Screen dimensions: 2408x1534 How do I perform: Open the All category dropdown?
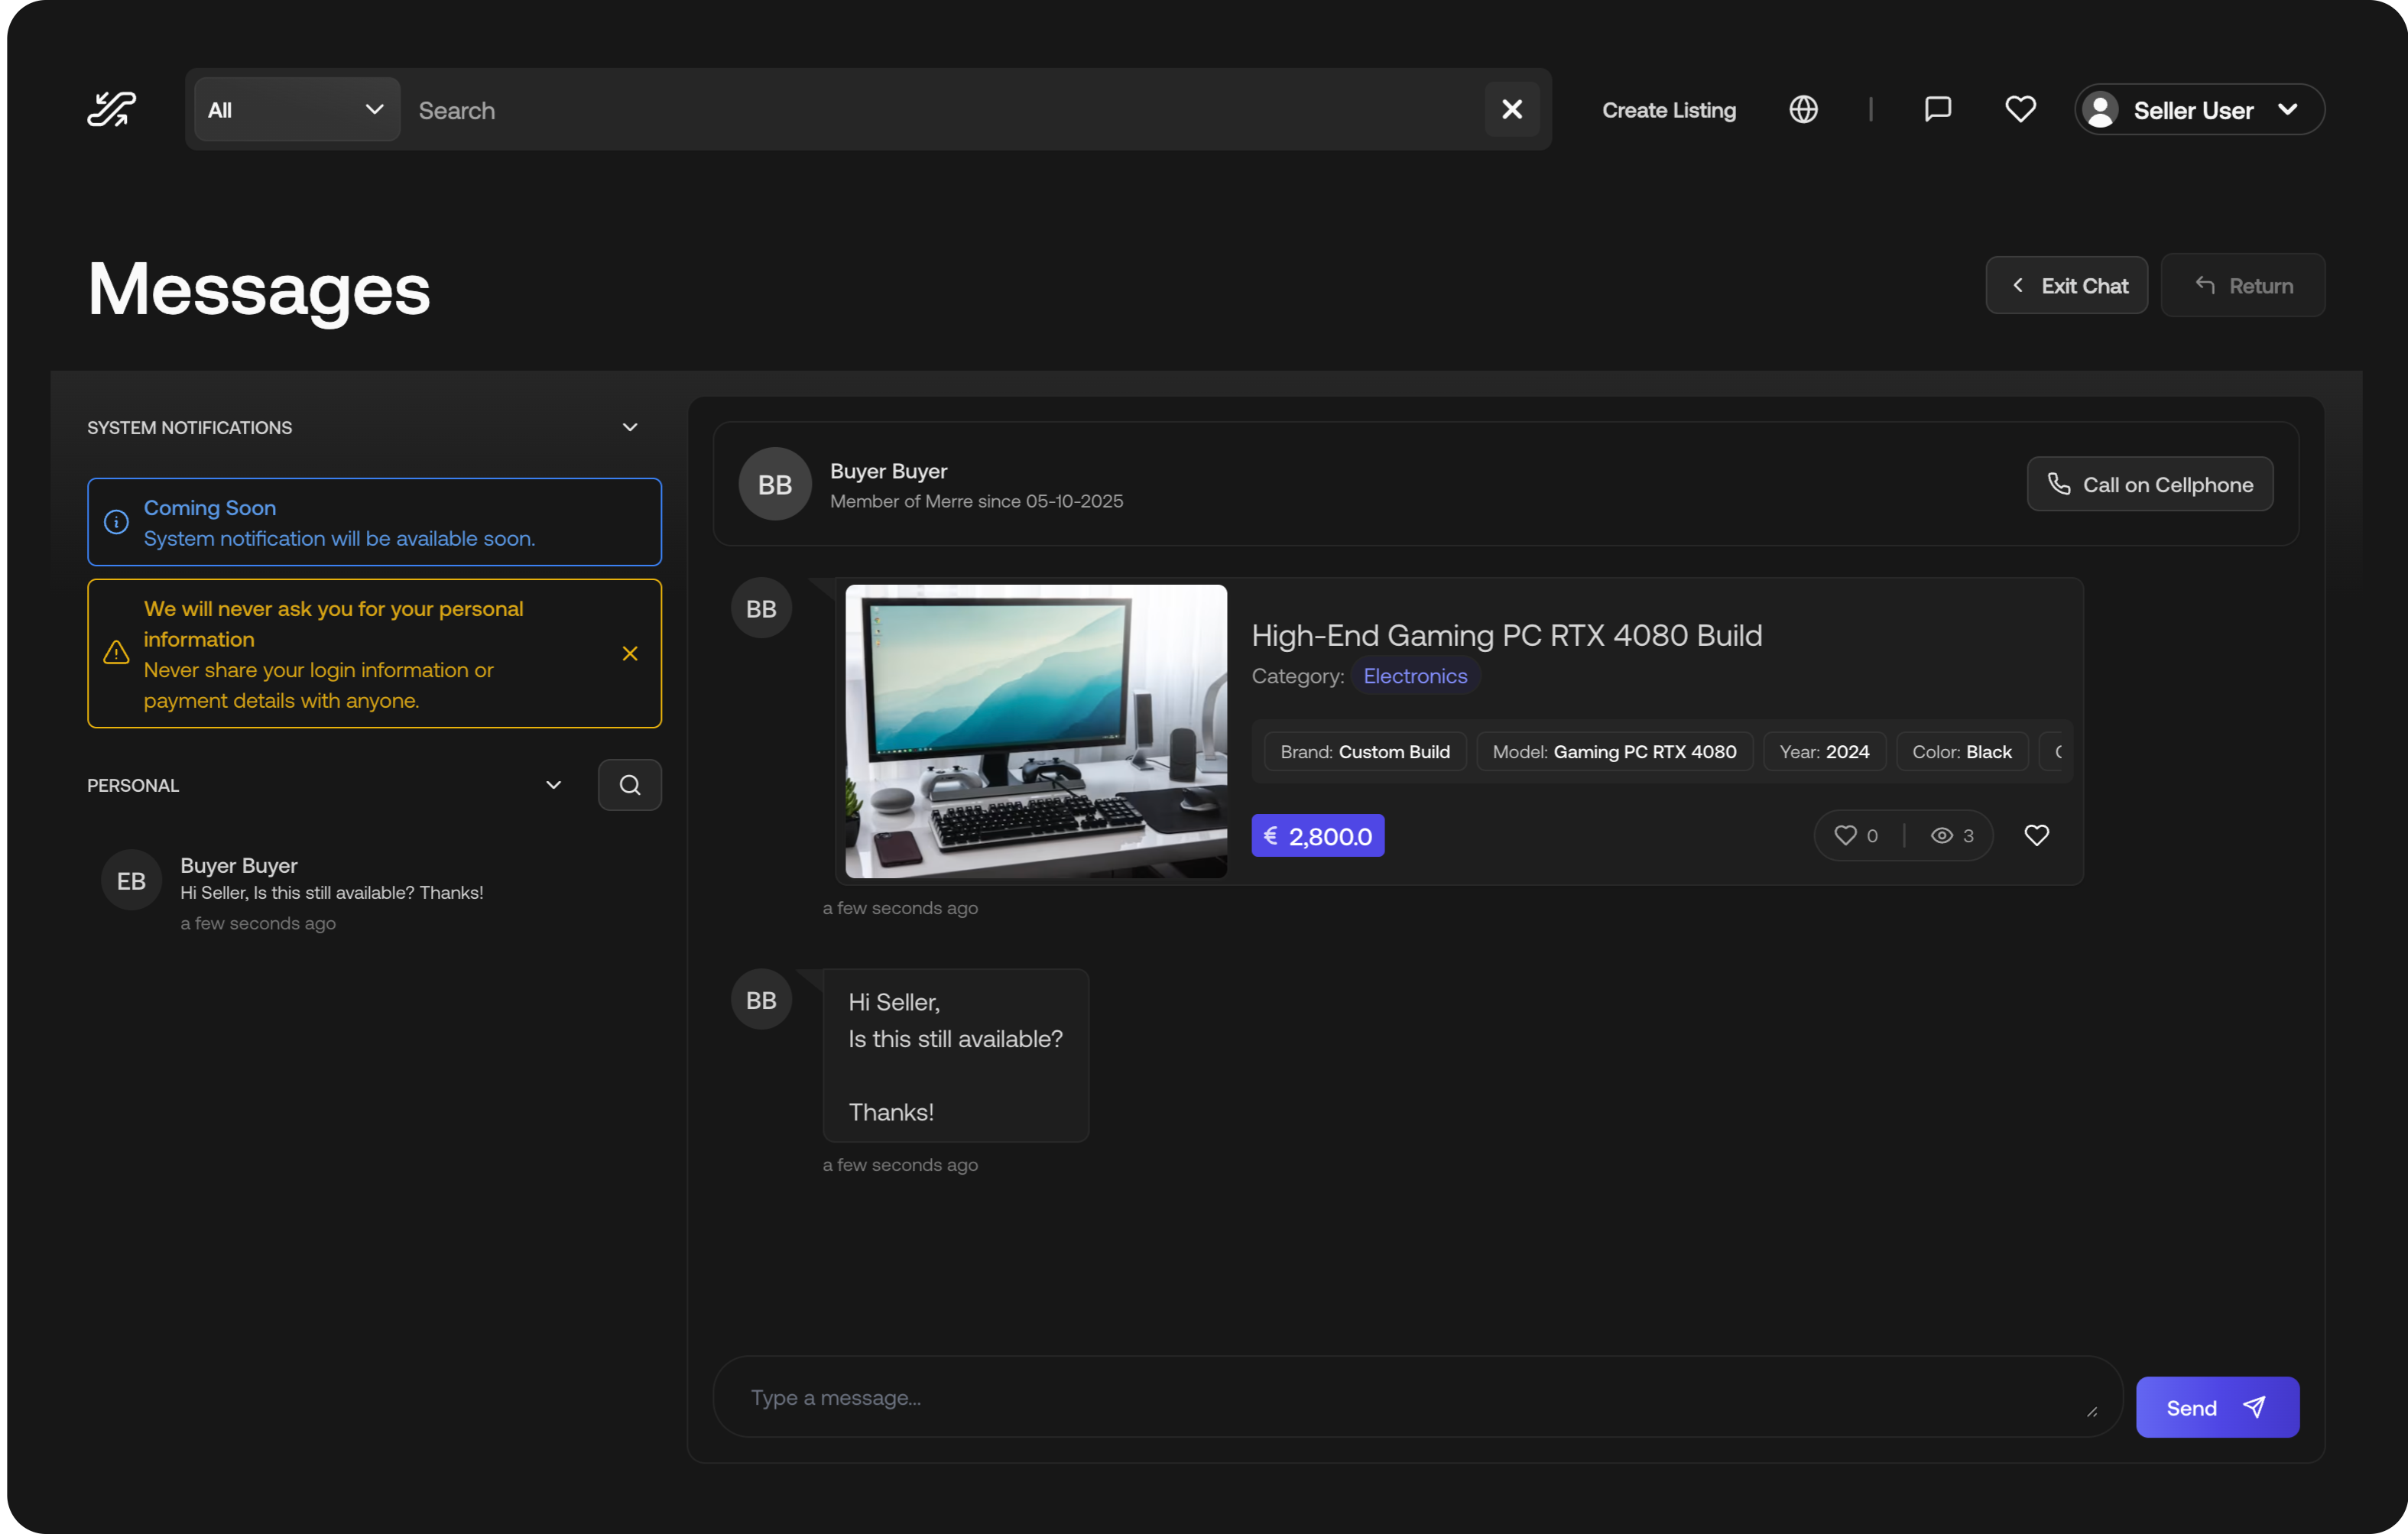click(297, 109)
